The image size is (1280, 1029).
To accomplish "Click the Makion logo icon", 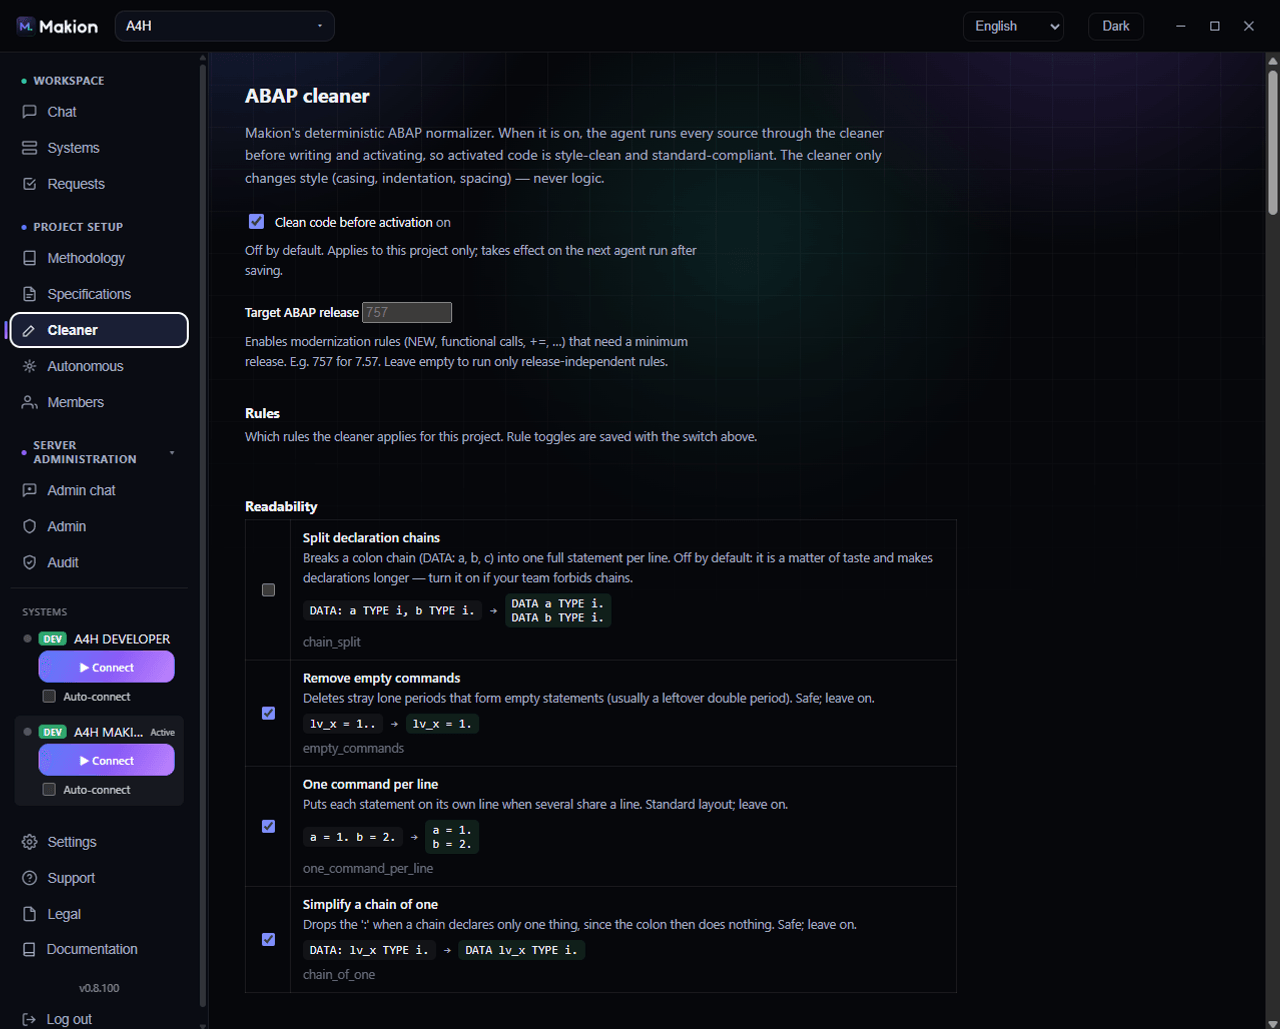I will (x=25, y=26).
